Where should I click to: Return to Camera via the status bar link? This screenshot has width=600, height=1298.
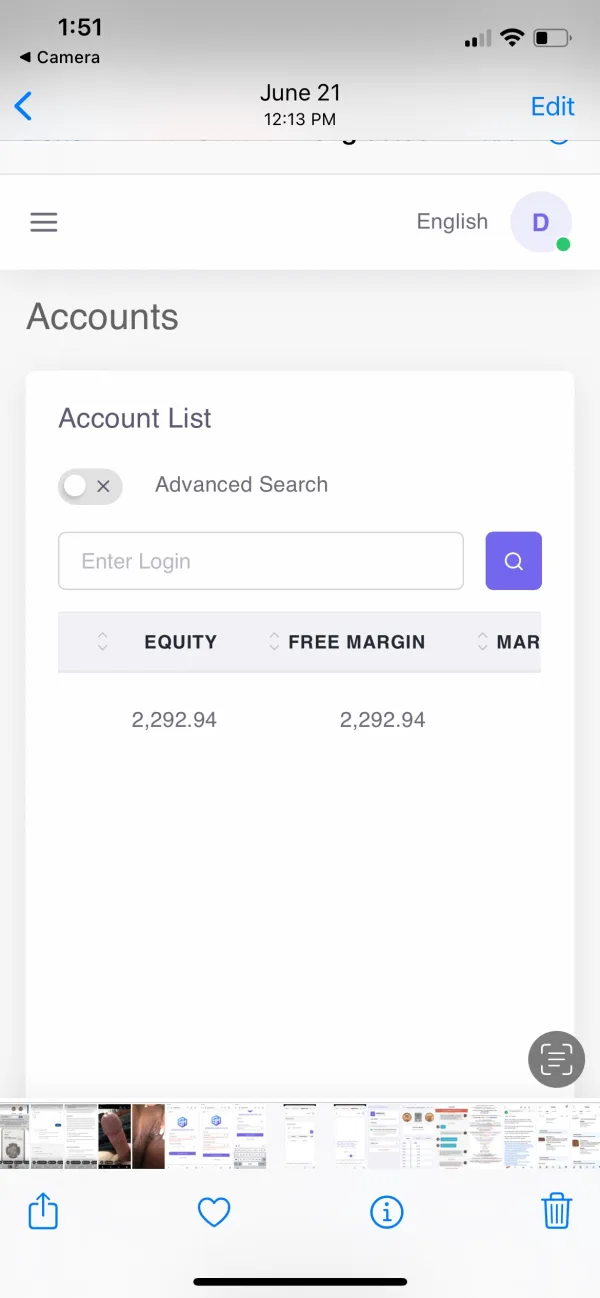coord(60,57)
